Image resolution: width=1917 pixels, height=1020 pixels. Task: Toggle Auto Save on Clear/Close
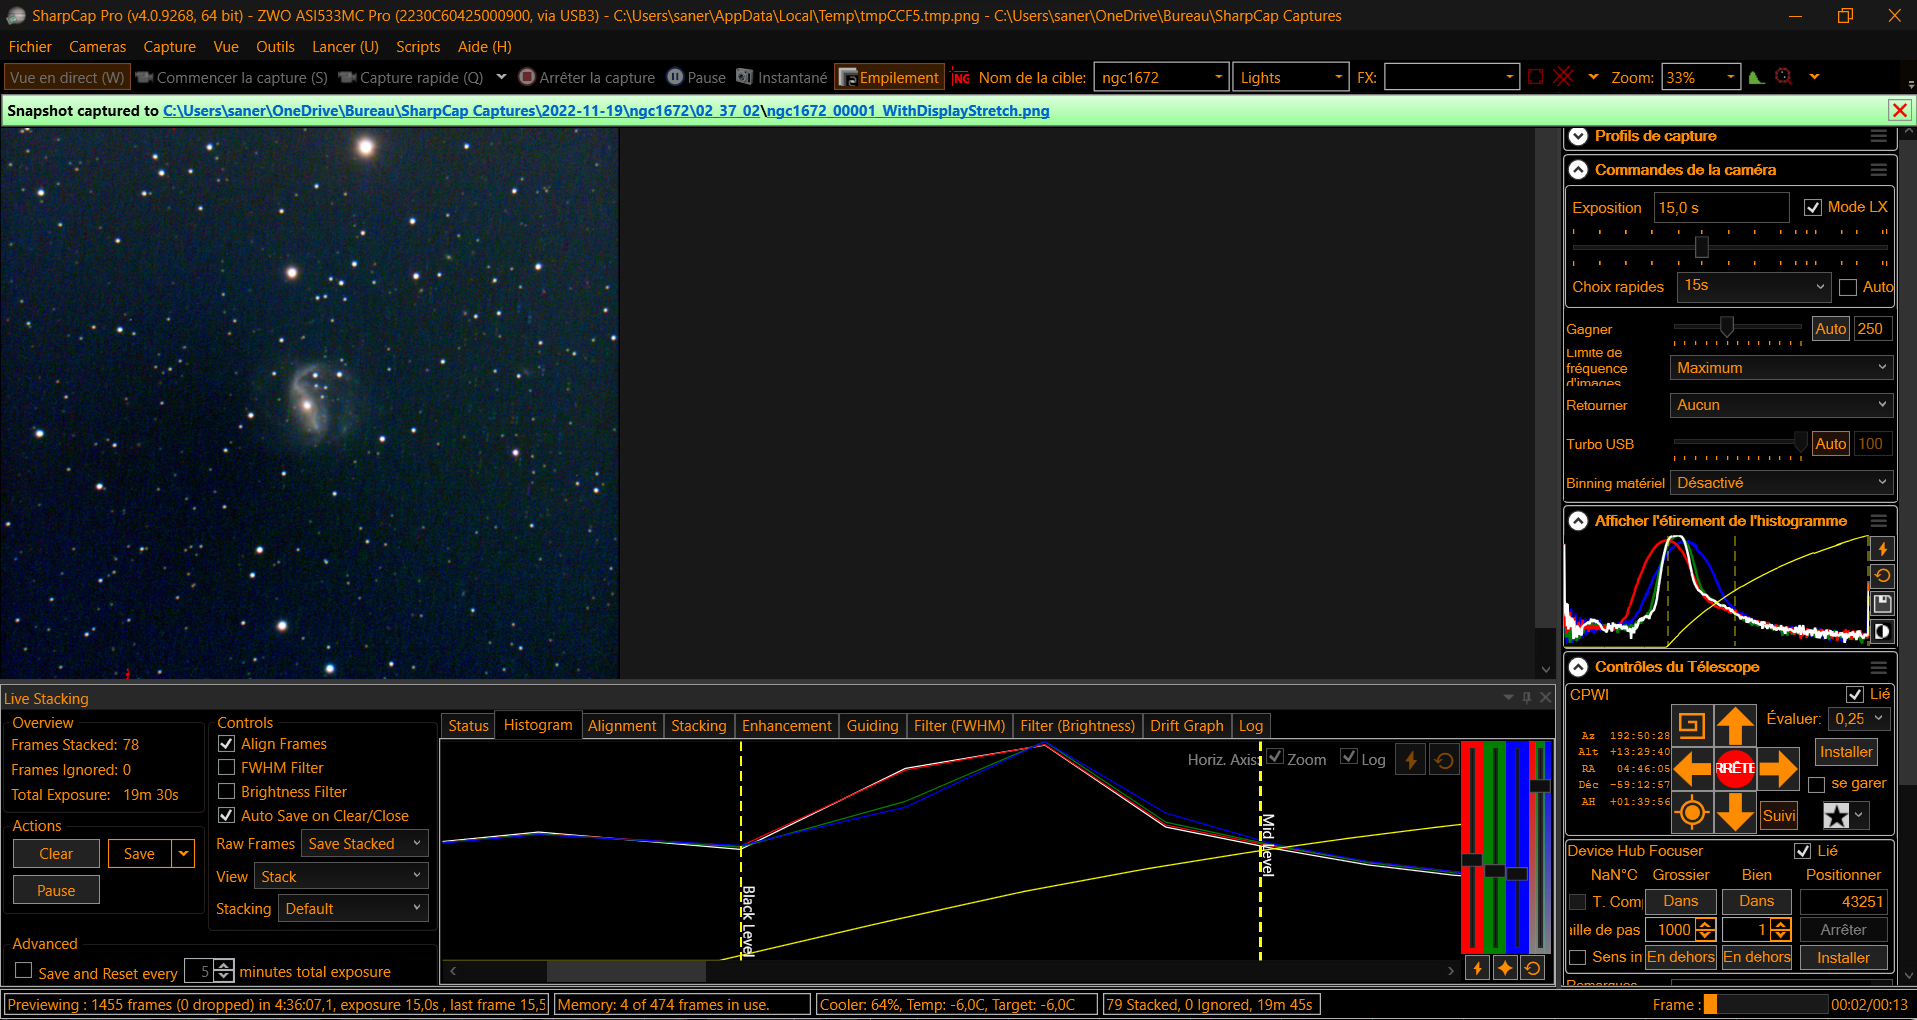(226, 815)
